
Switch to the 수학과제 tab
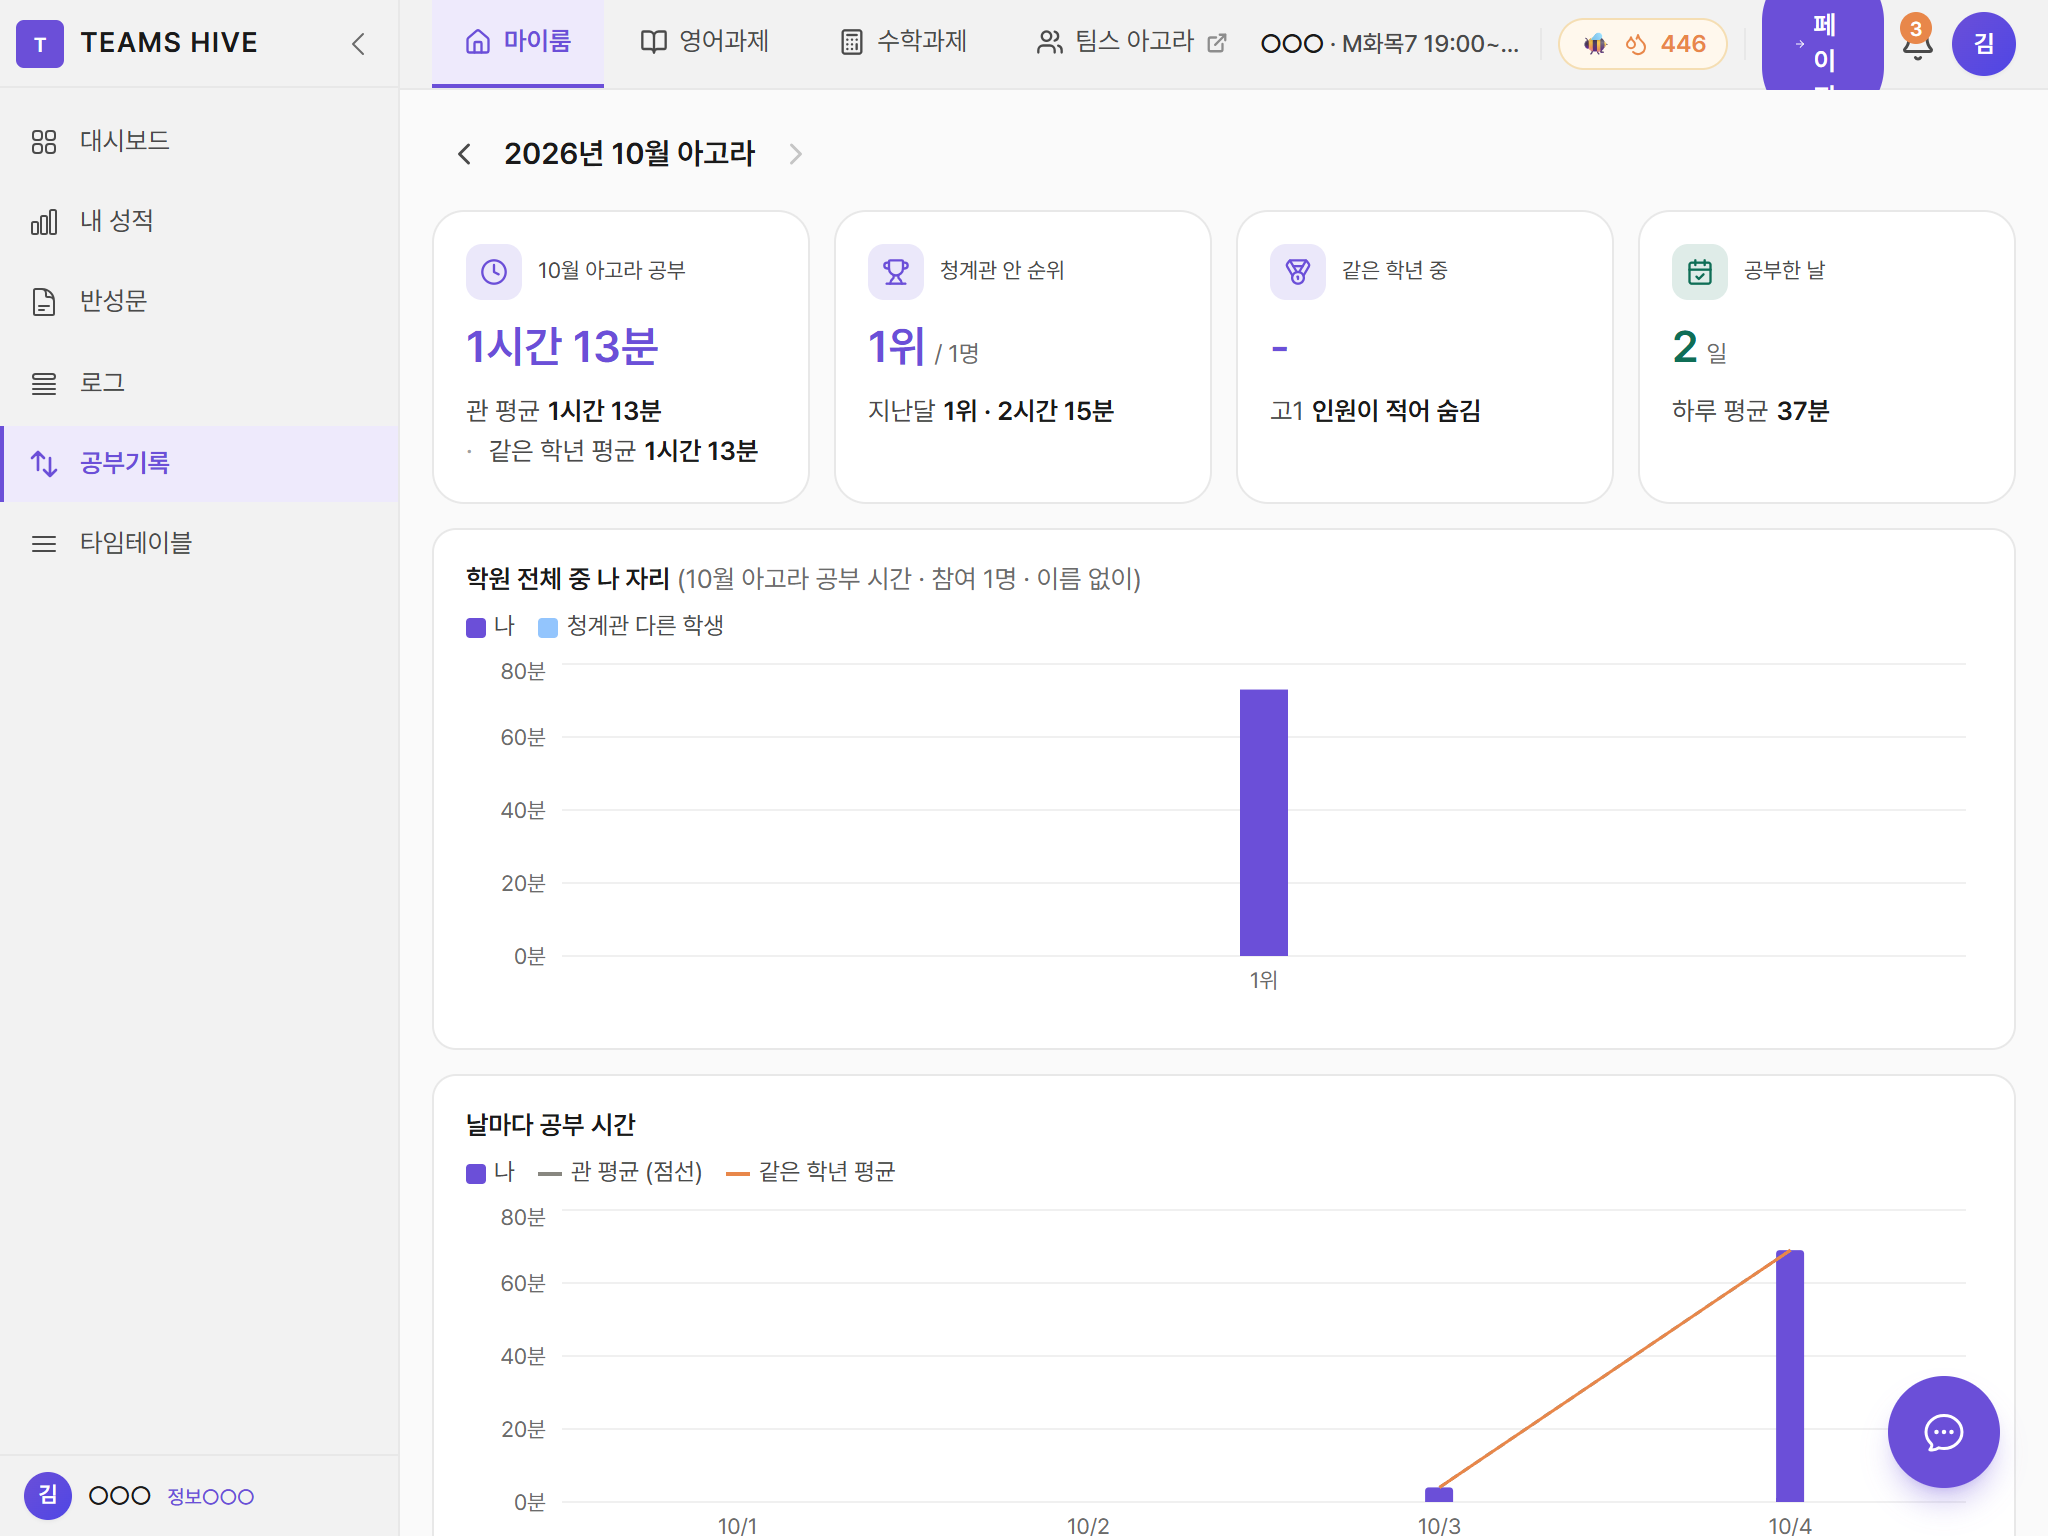point(903,42)
